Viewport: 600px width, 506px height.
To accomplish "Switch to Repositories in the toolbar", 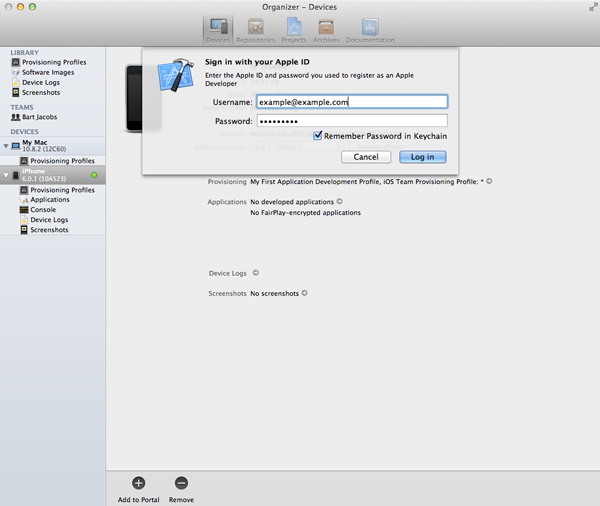I will pos(255,30).
